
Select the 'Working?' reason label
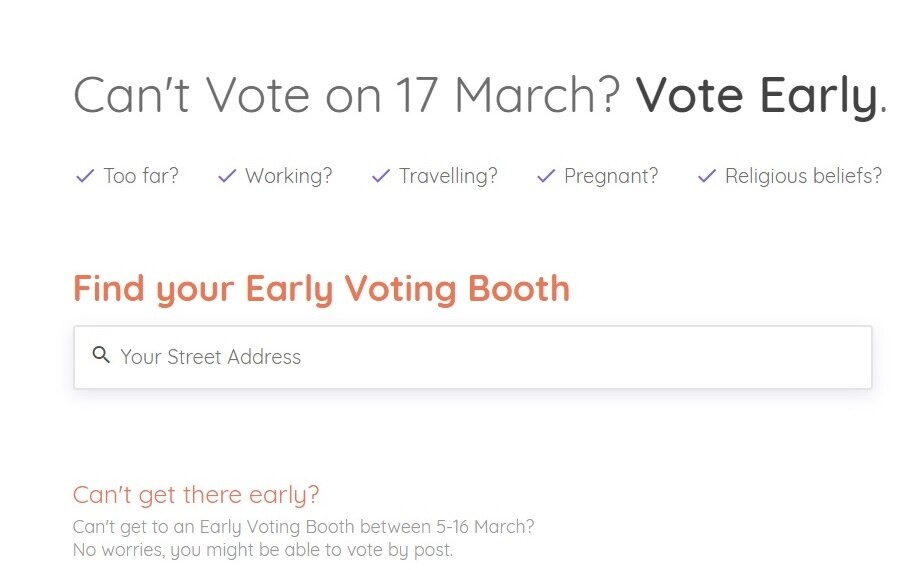(288, 176)
